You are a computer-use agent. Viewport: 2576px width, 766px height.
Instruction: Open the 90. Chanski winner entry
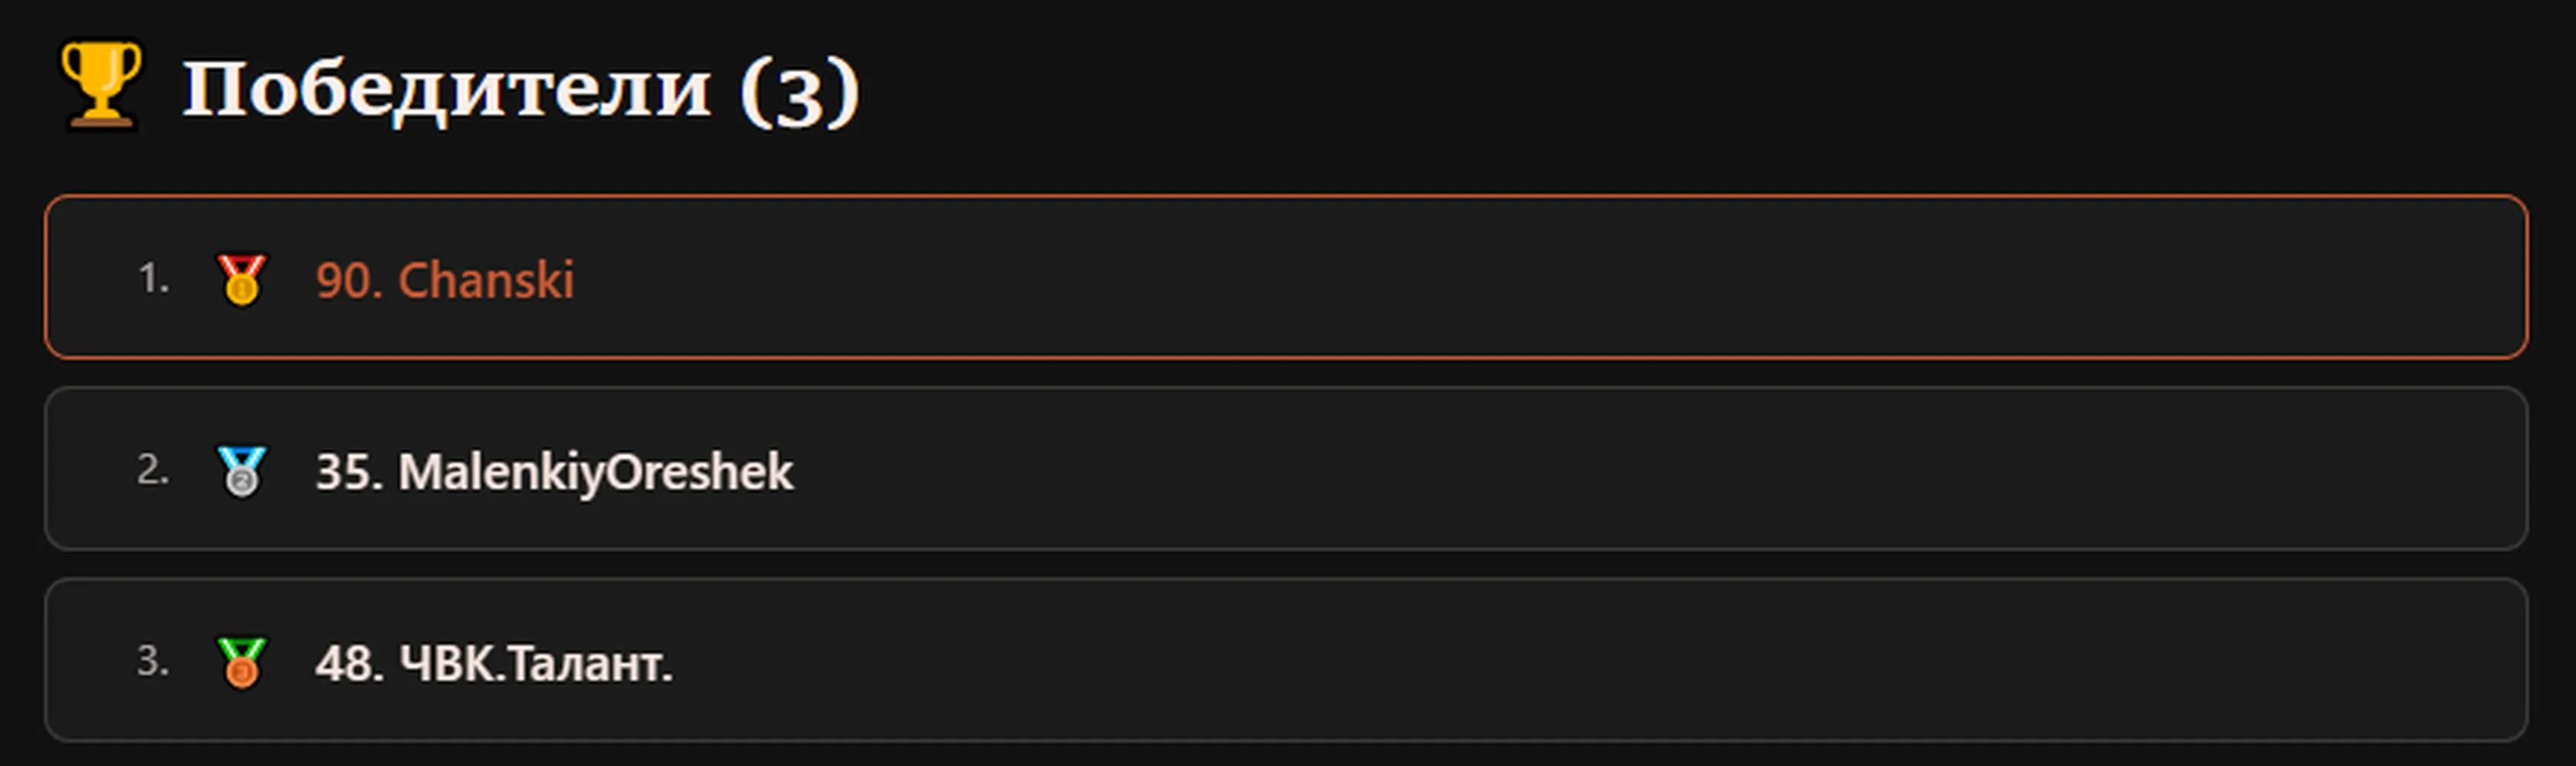click(x=1286, y=277)
